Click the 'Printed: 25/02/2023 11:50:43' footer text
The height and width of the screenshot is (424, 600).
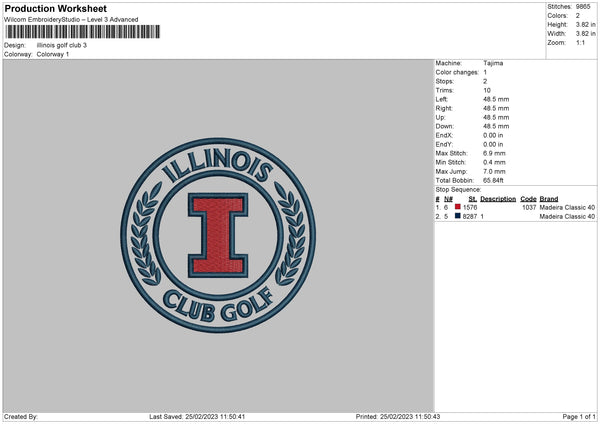(398, 417)
